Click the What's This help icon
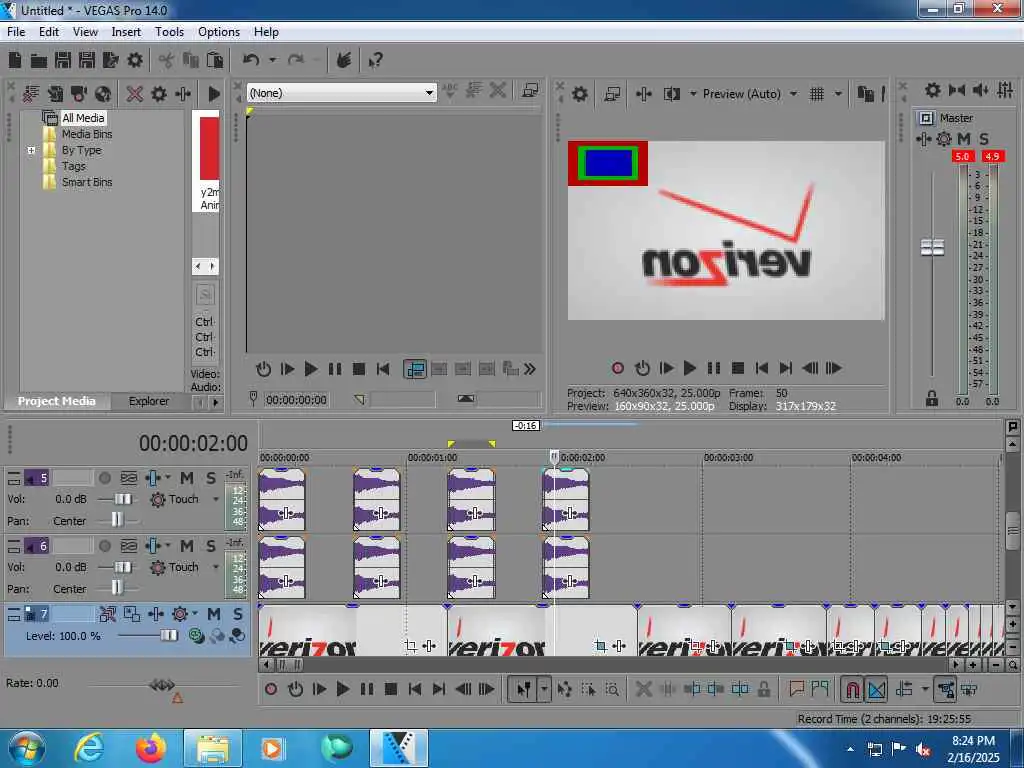Image resolution: width=1024 pixels, height=768 pixels. point(376,61)
